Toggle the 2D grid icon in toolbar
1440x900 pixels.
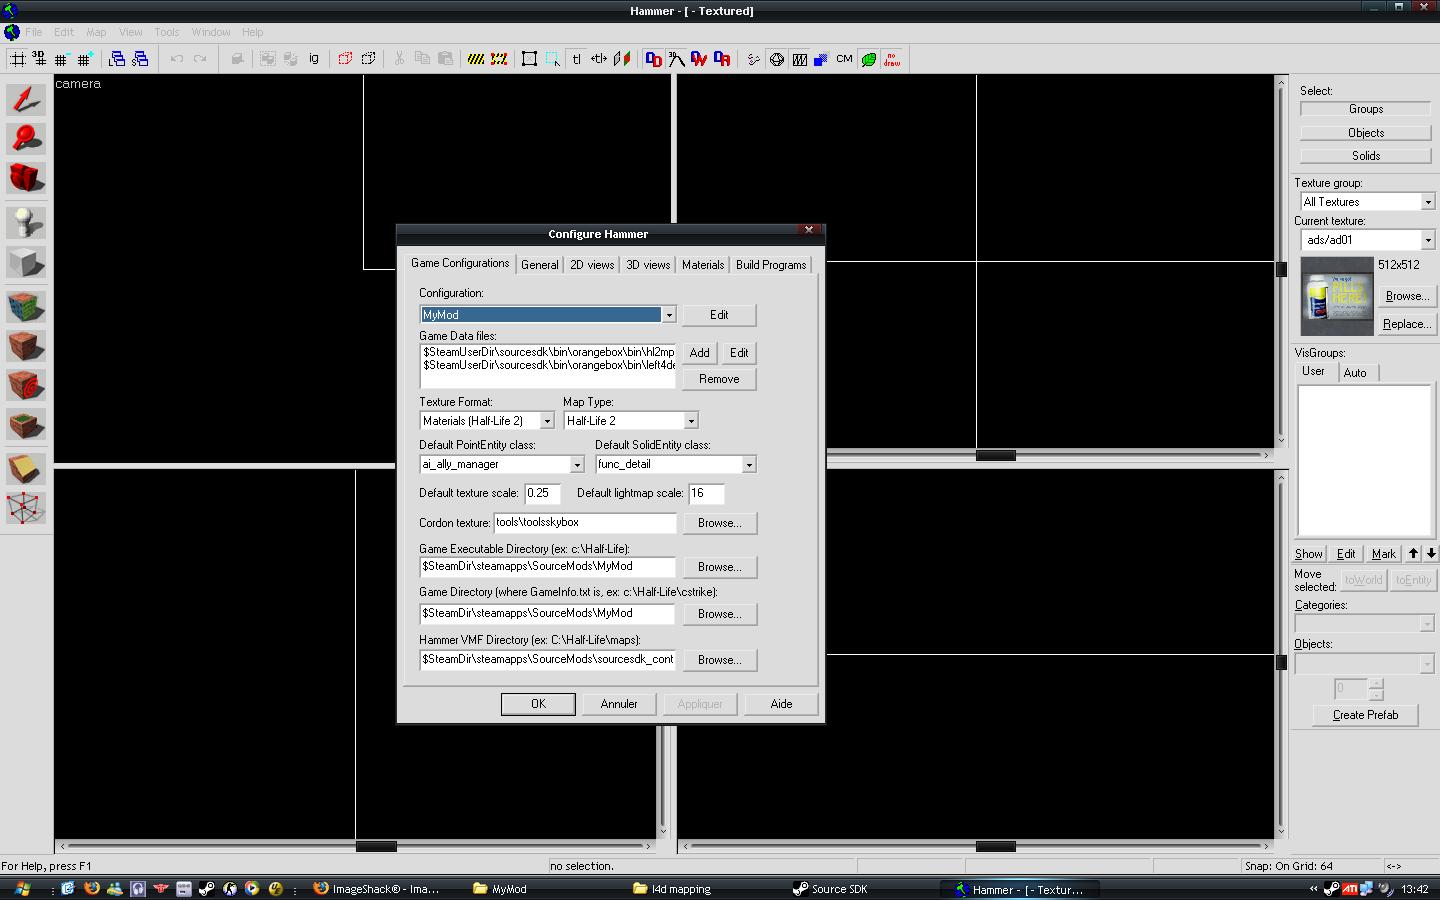tap(17, 59)
